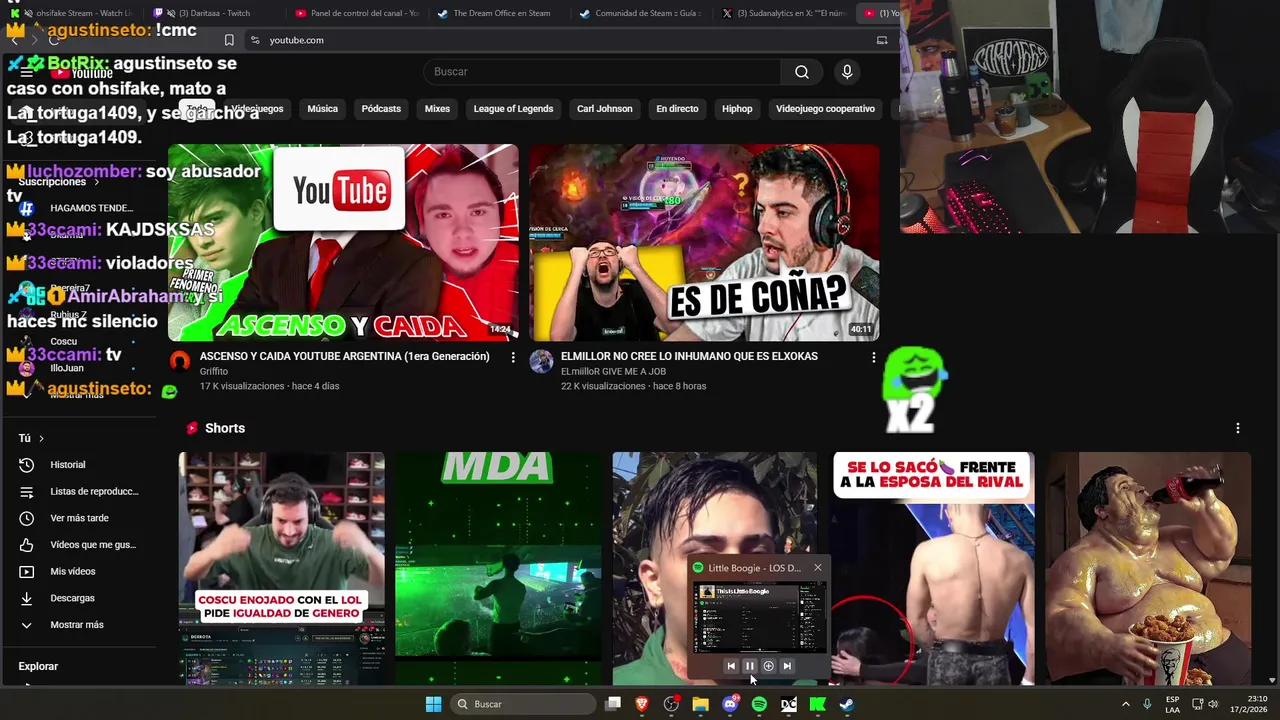Filter by League of Legends chip

513,109
